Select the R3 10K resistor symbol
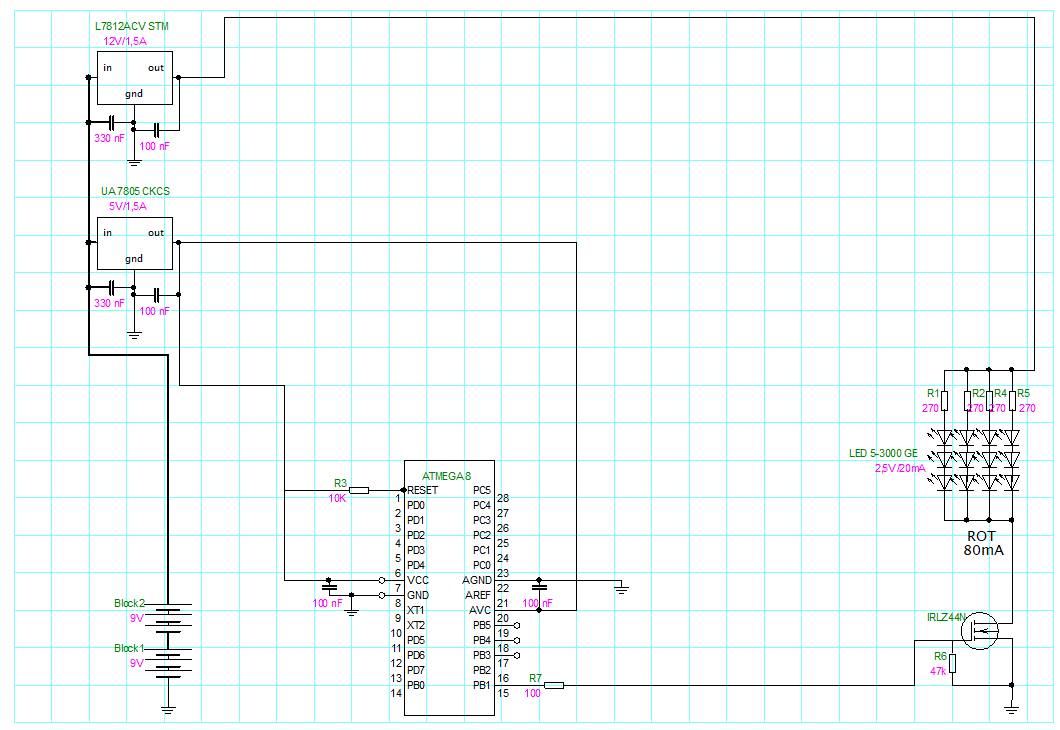This screenshot has height=730, width=1060. (x=359, y=491)
